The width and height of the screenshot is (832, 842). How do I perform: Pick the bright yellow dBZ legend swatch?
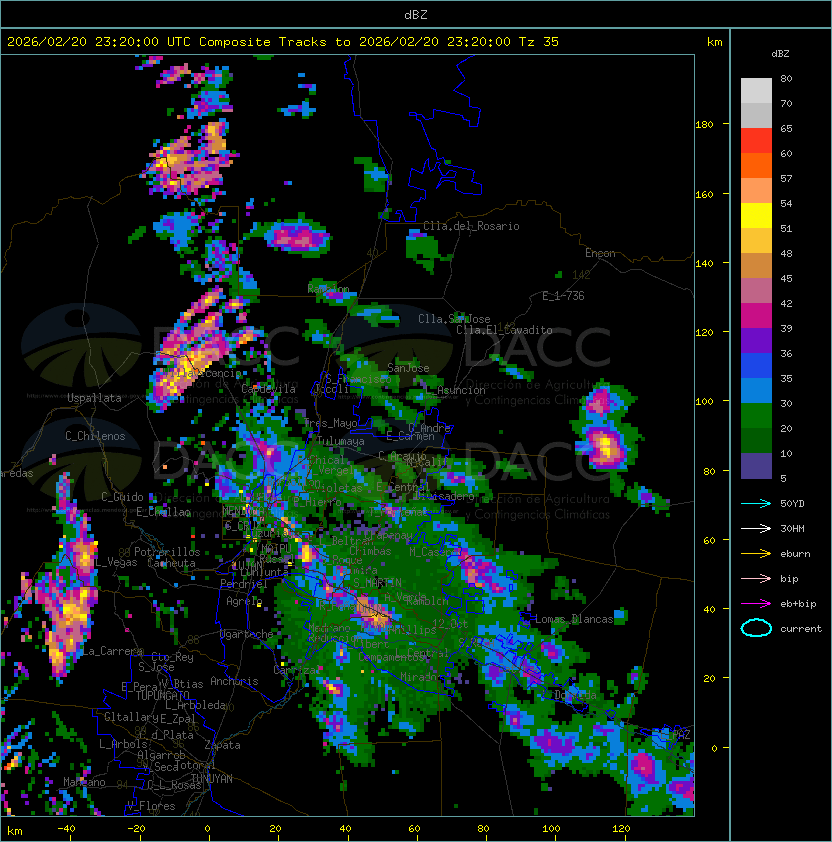coord(756,216)
